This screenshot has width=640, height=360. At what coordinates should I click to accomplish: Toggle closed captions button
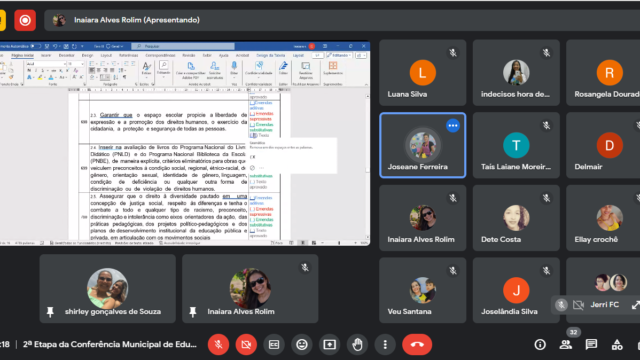(x=274, y=344)
